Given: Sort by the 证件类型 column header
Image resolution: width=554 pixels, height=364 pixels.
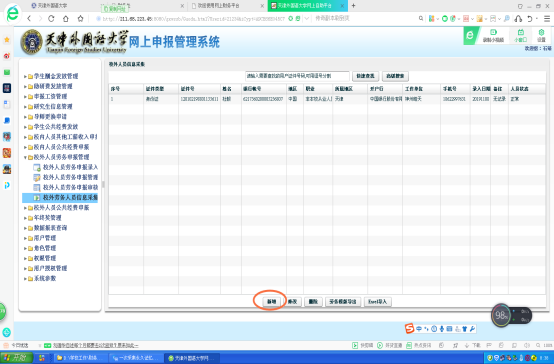Looking at the screenshot, I should pyautogui.click(x=161, y=89).
